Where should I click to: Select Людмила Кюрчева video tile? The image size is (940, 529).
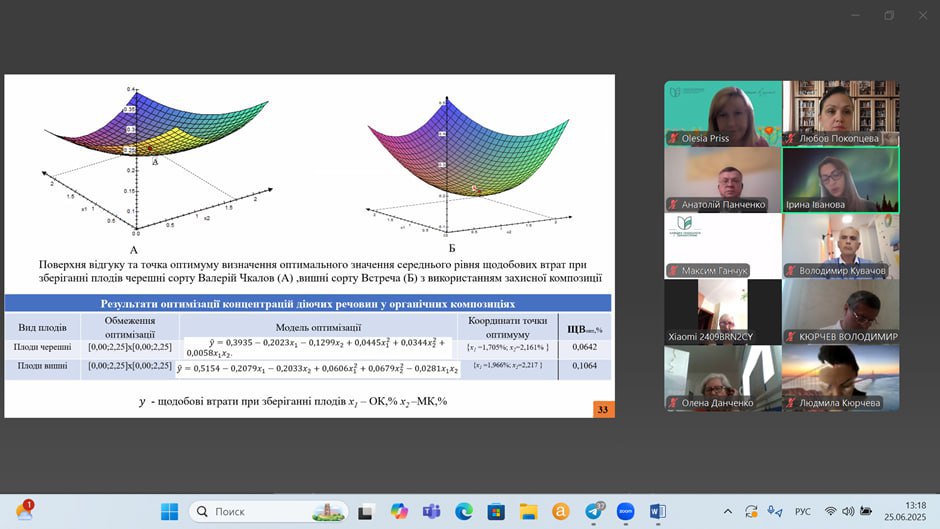tap(841, 378)
